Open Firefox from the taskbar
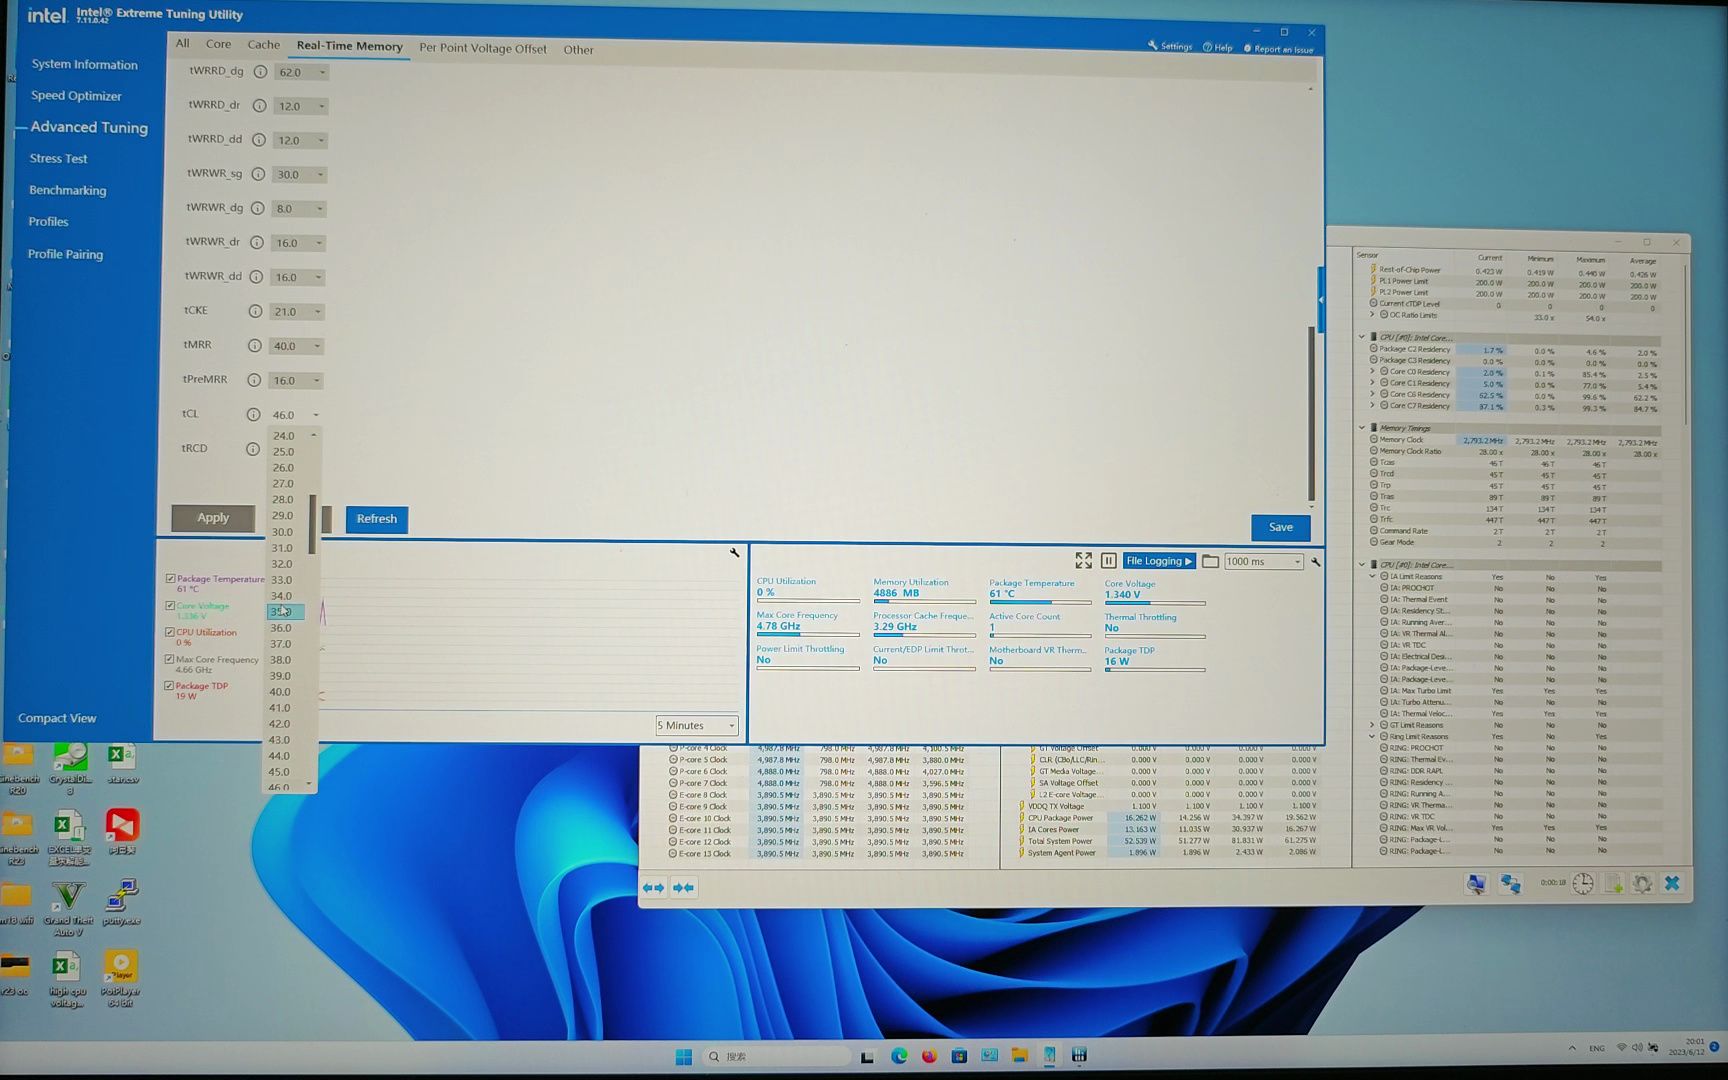 pos(929,1056)
